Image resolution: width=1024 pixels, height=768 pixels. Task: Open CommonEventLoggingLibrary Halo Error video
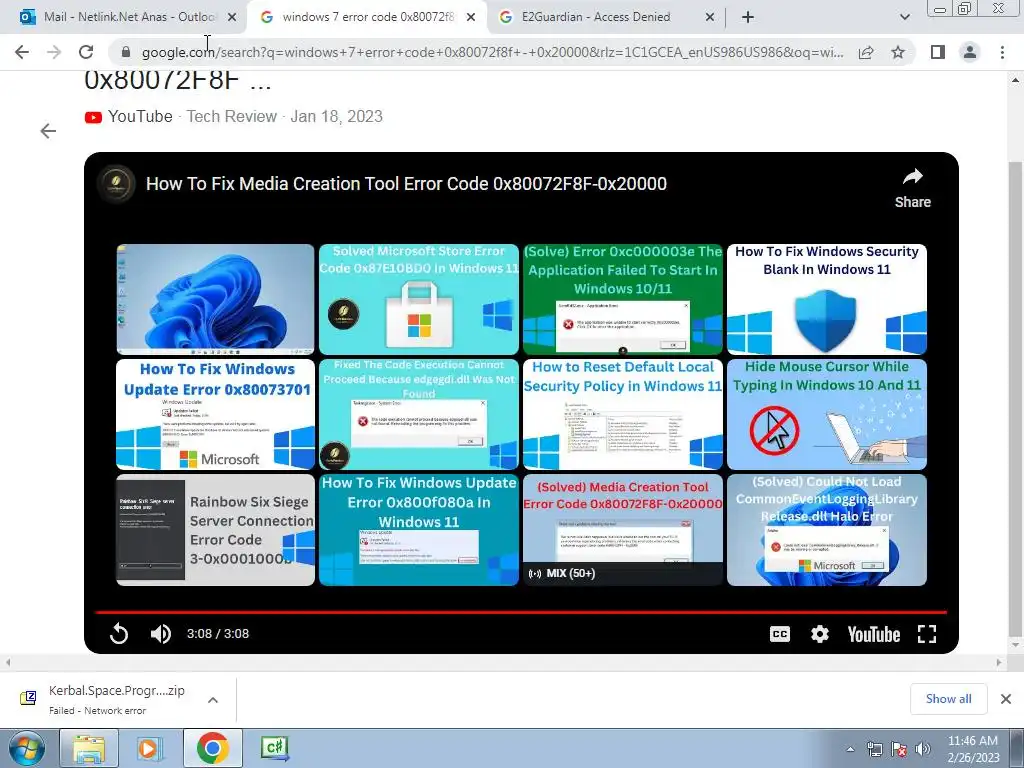827,530
